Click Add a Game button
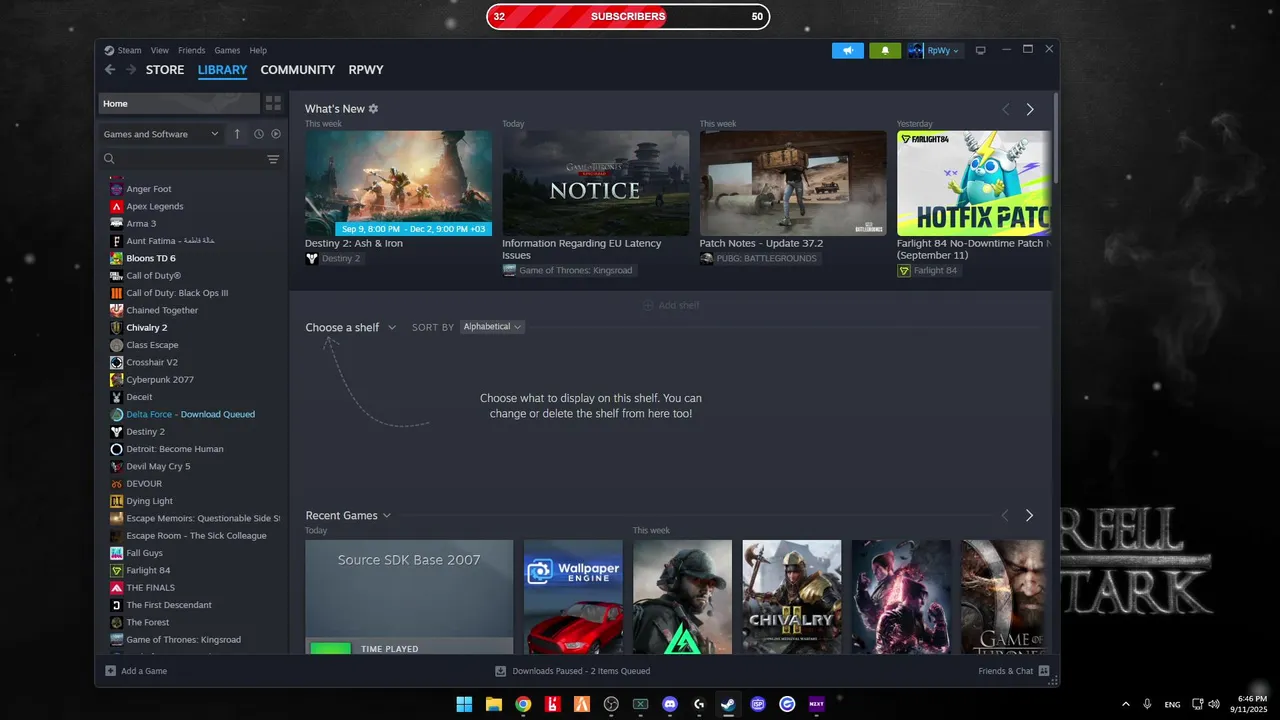Screen dimensions: 1280x720 click(136, 671)
